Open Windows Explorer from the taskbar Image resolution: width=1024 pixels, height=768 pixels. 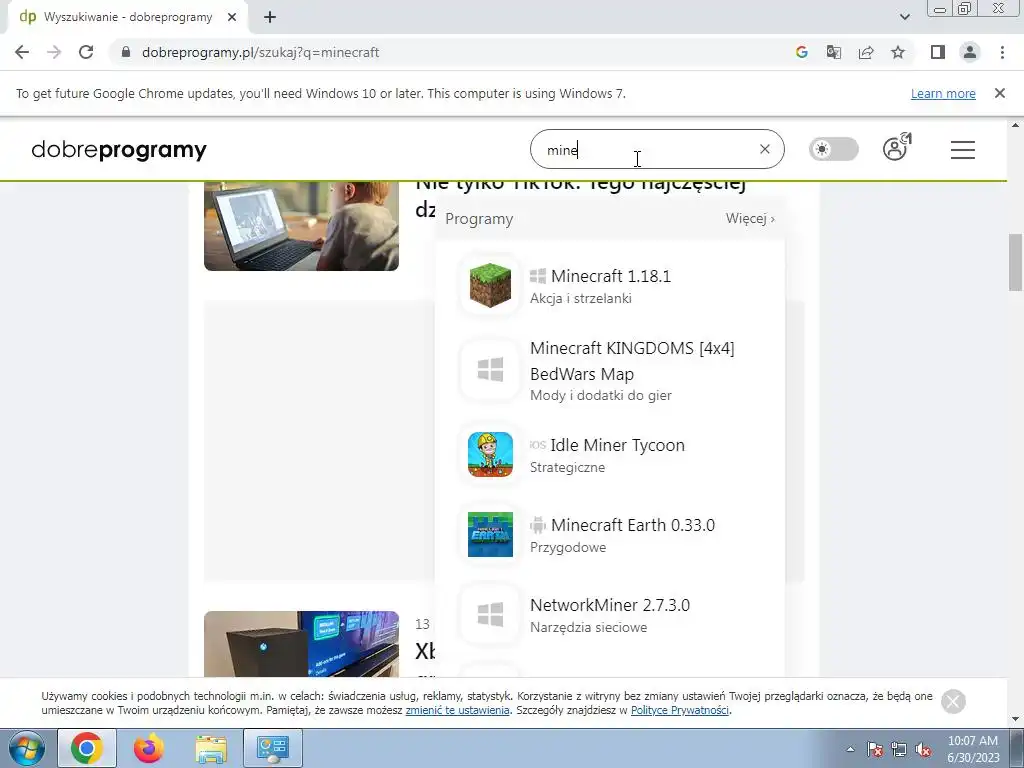[210, 748]
